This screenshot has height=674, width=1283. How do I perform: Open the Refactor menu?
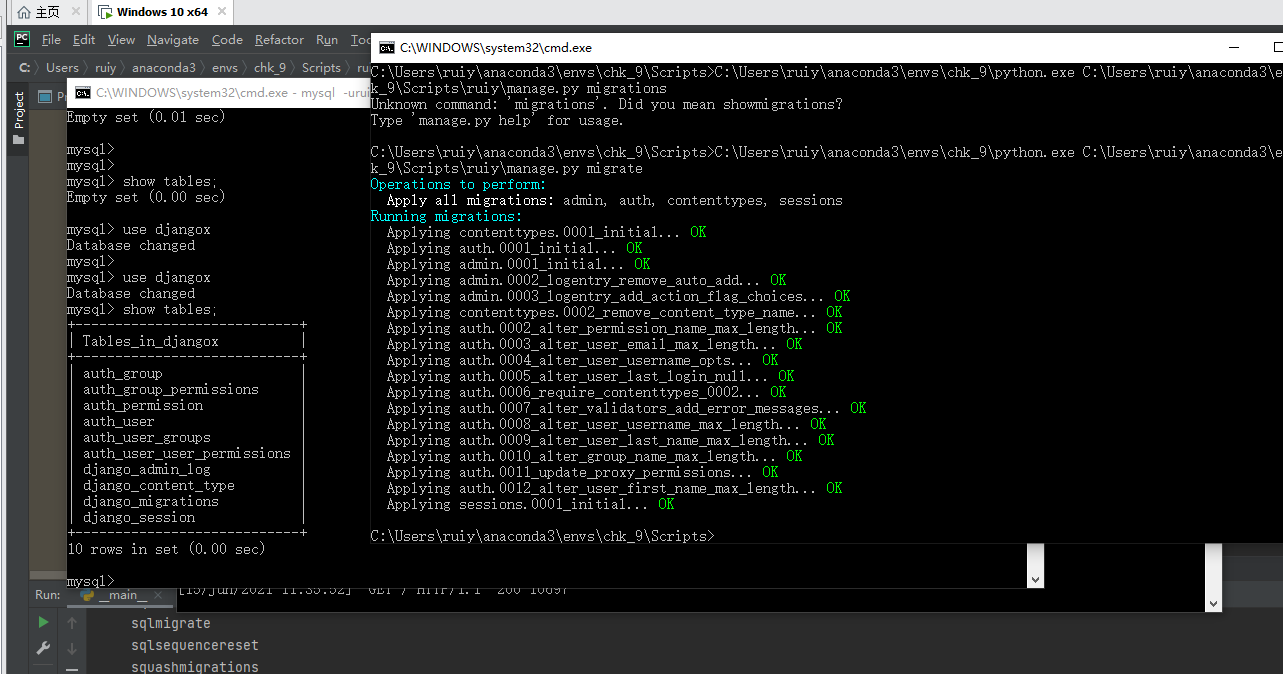tap(279, 40)
